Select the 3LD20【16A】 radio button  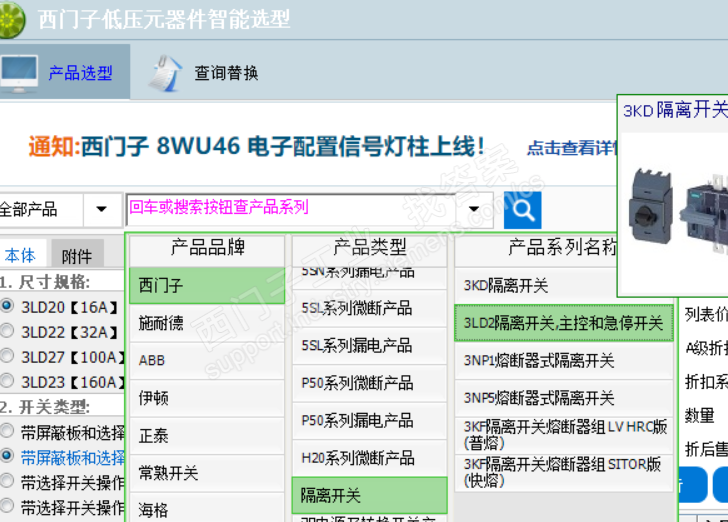tap(7, 306)
